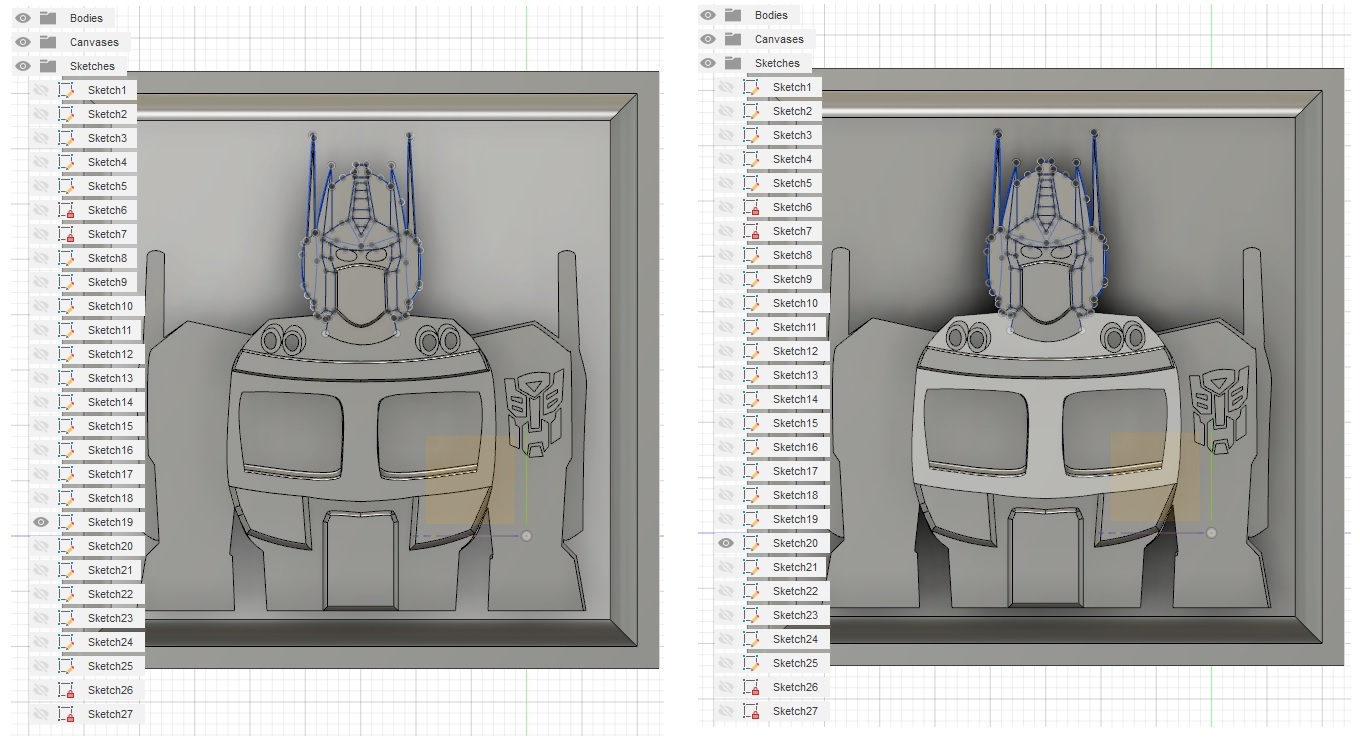Select the "Bodies" label in right browser
The height and width of the screenshot is (748, 1360).
pyautogui.click(x=771, y=15)
